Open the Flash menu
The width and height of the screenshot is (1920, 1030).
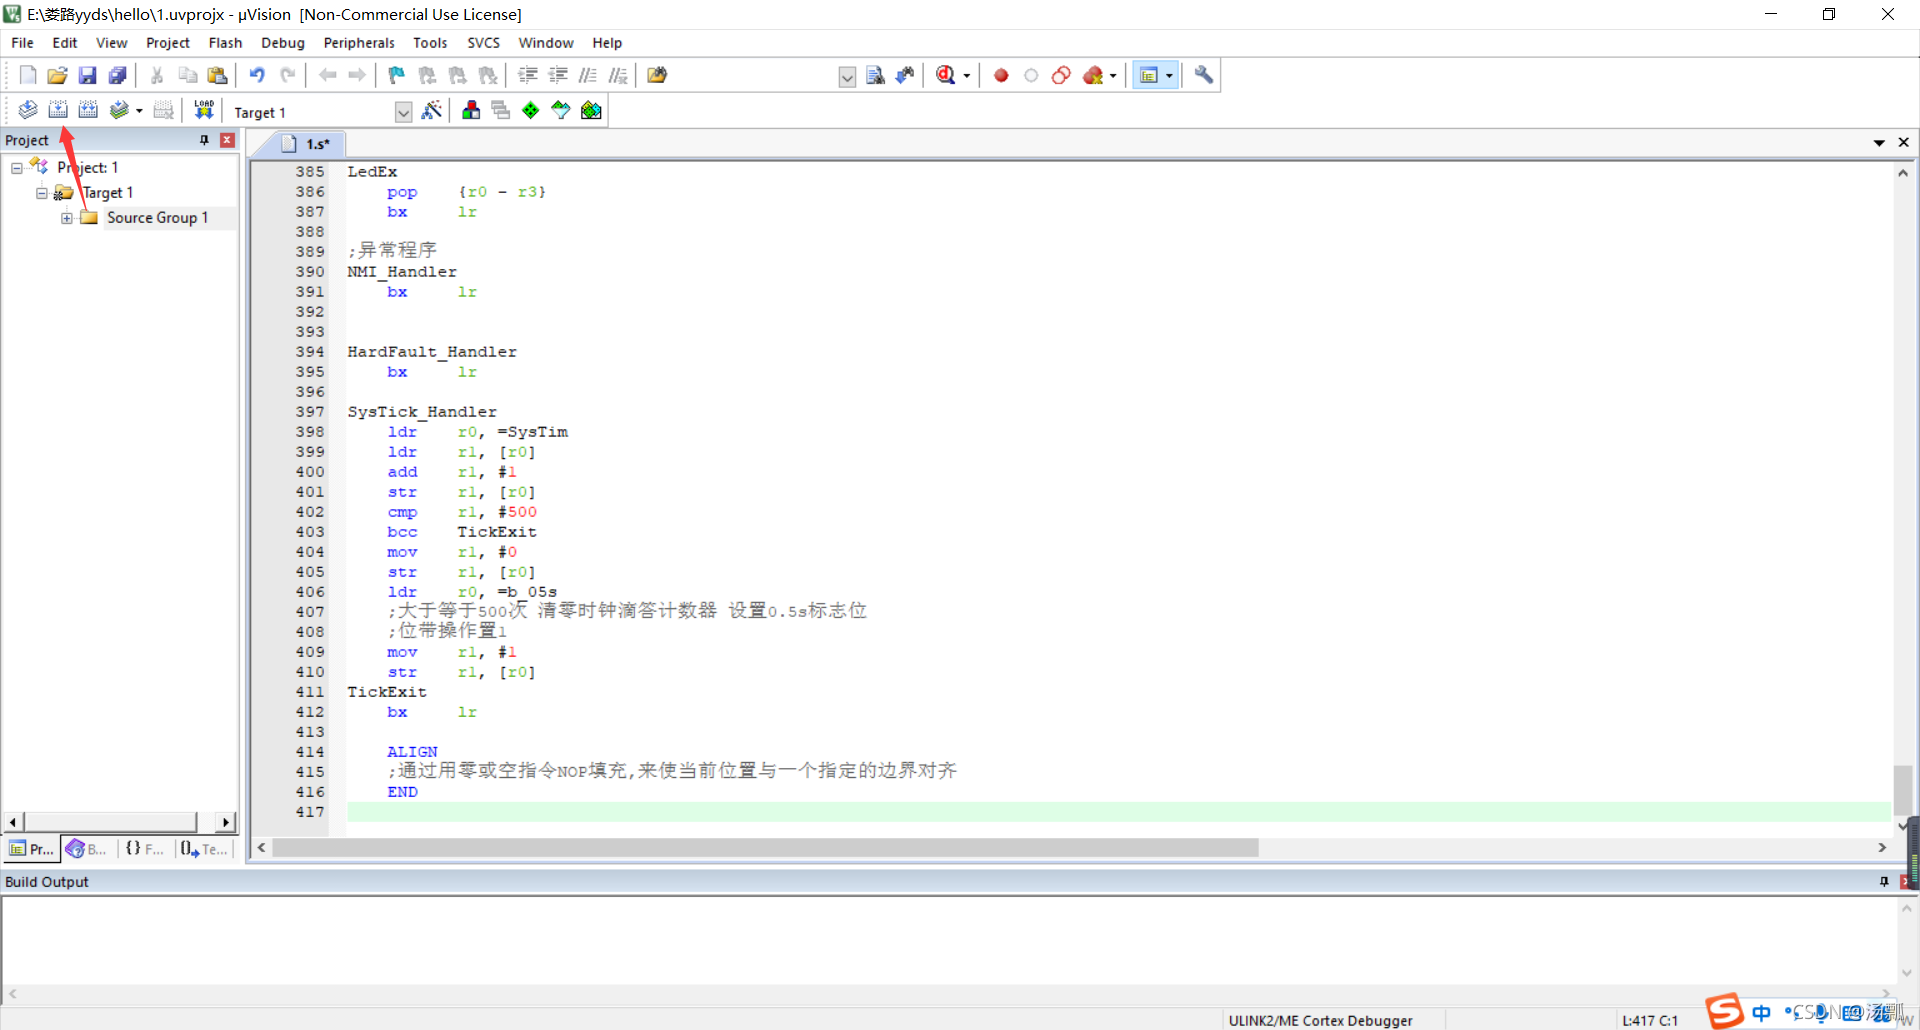(x=225, y=43)
